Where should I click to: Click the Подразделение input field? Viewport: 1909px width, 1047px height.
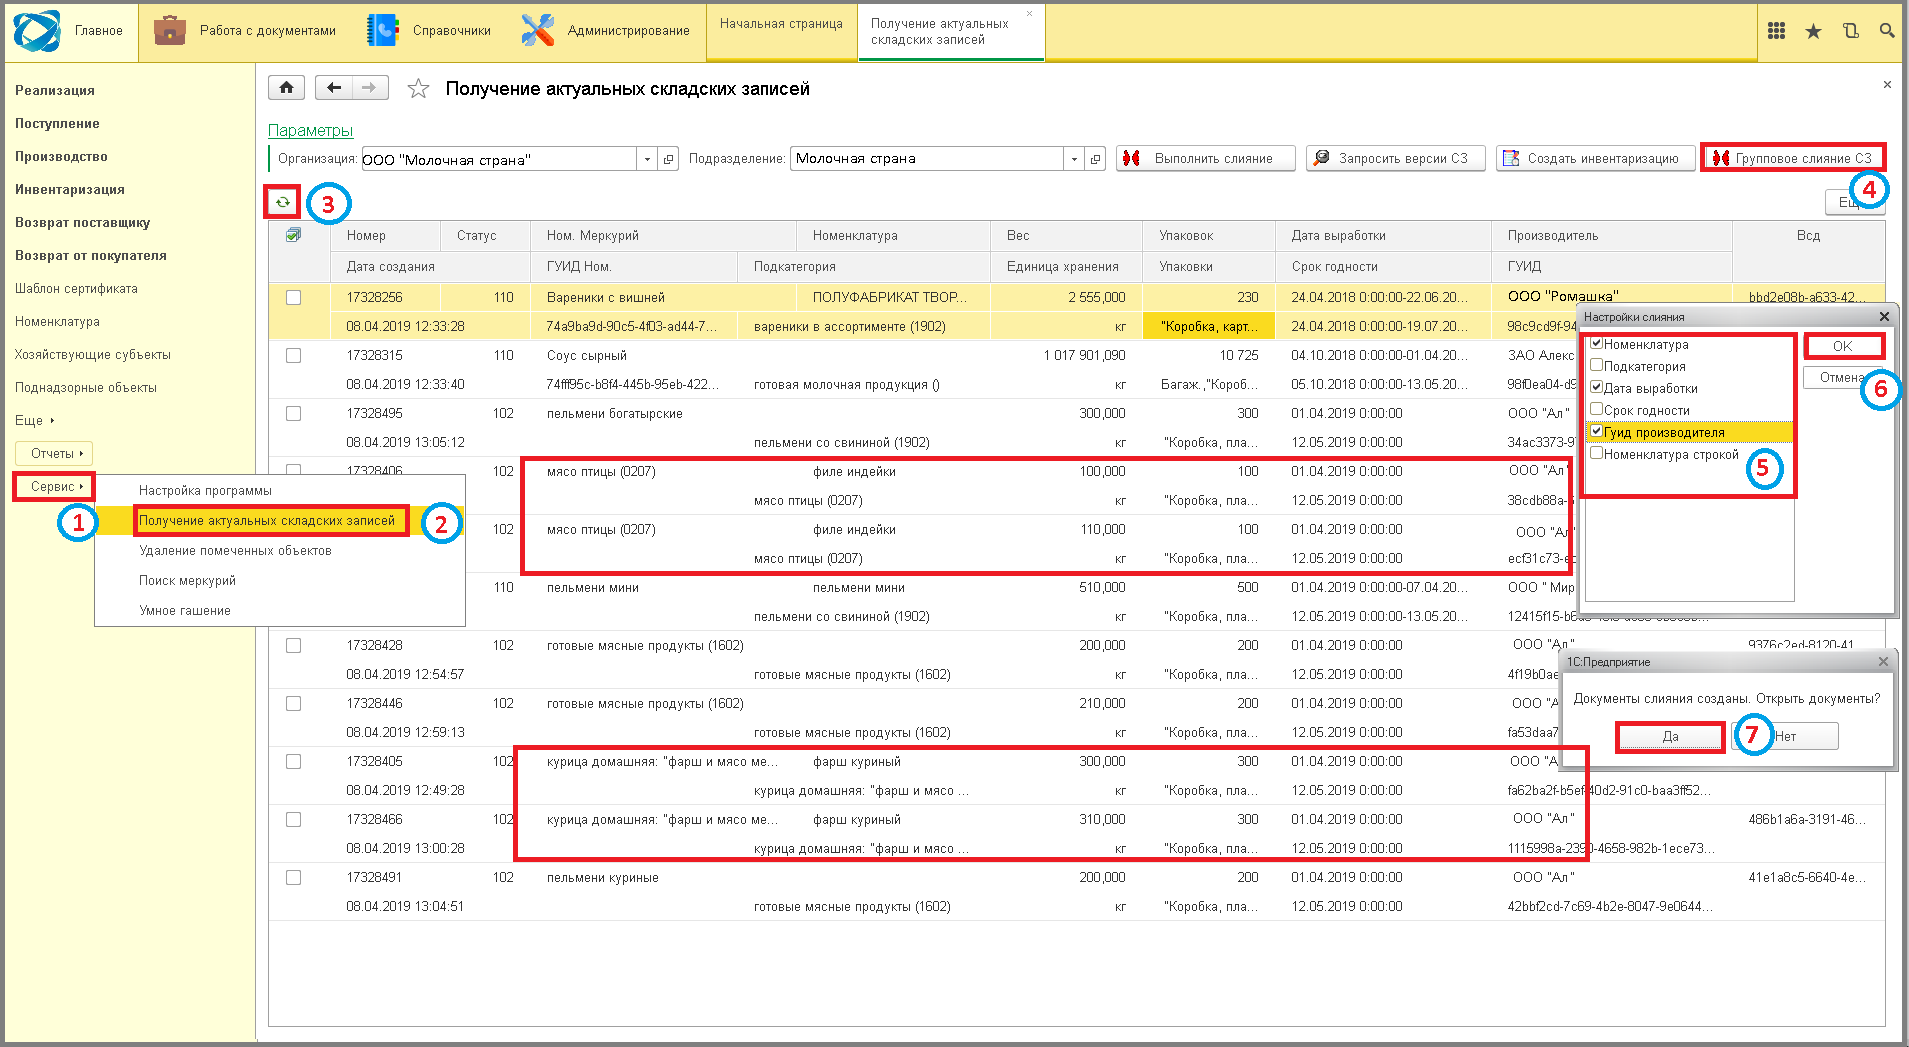927,159
